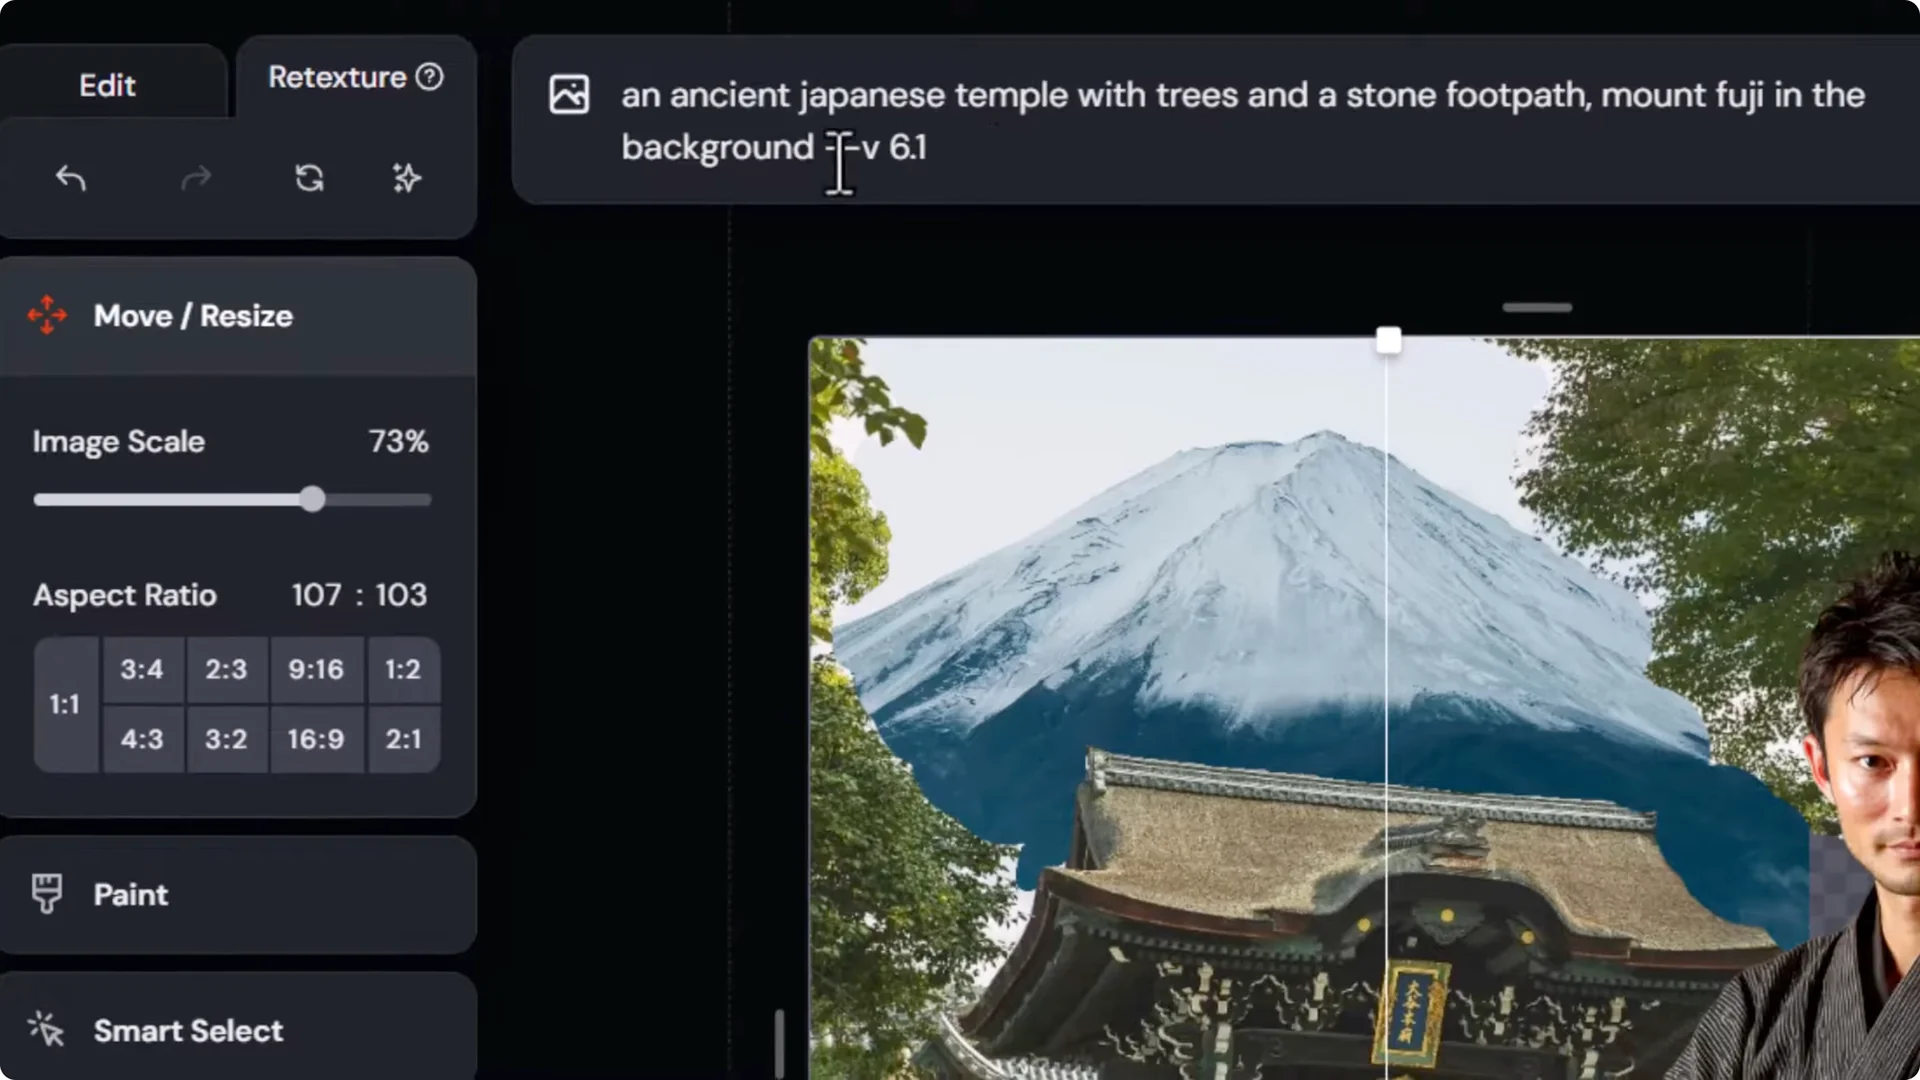The image size is (1920, 1080).
Task: Select the Move / Resize tool icon
Action: (x=47, y=315)
